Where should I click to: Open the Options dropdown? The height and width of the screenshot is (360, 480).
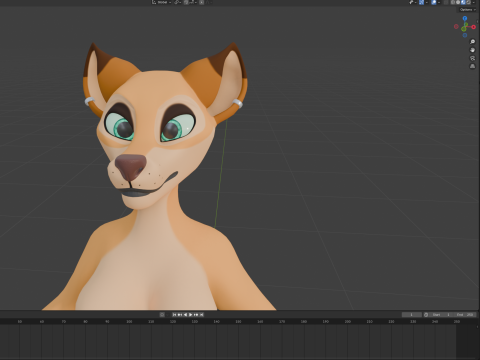467,10
